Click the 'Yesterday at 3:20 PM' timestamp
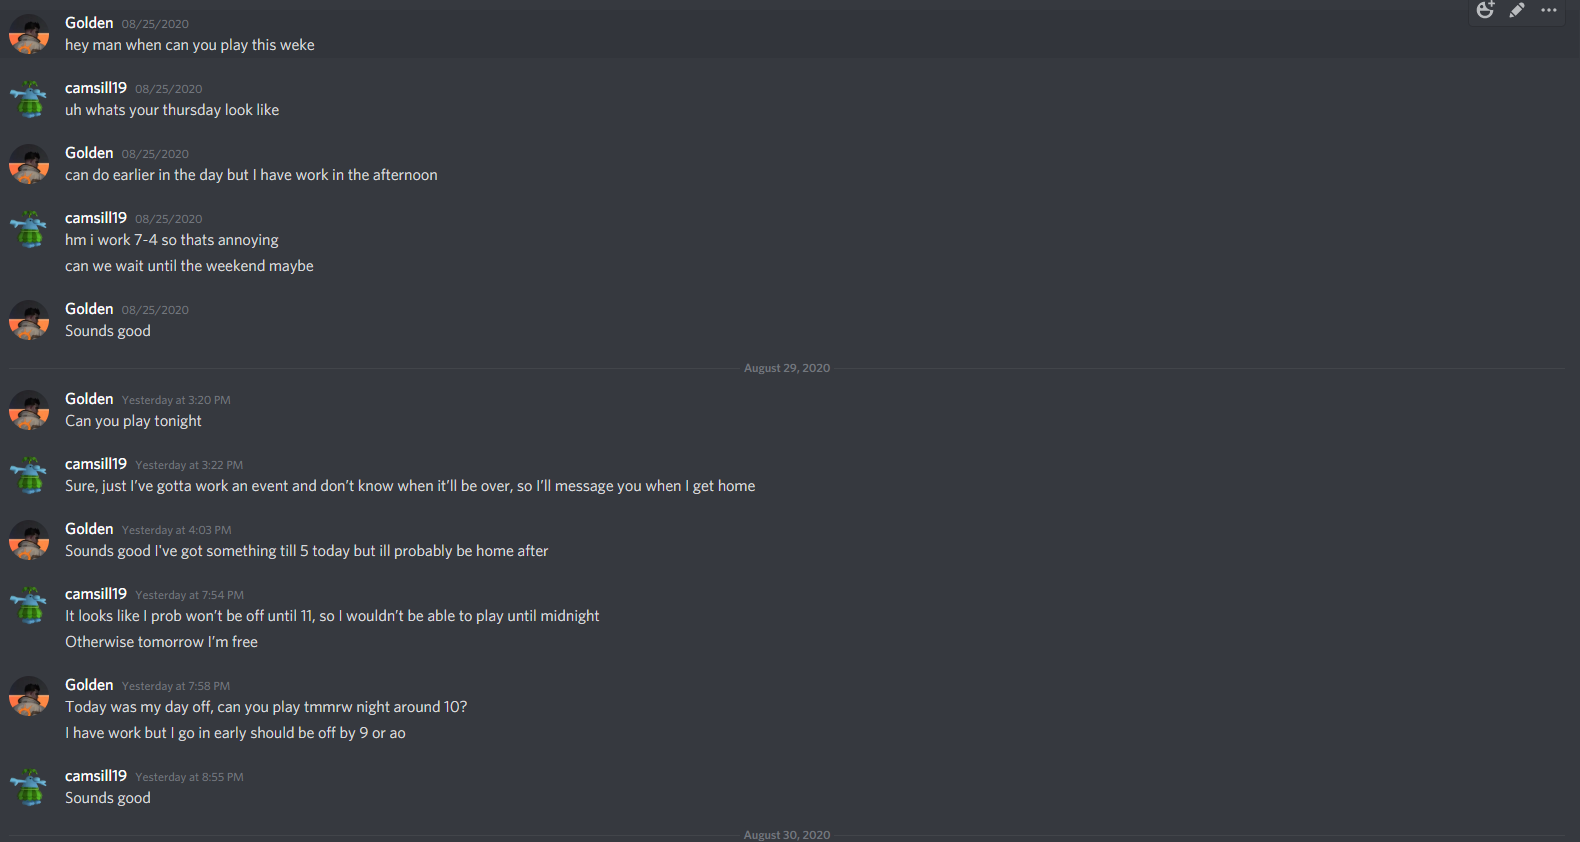This screenshot has height=842, width=1580. (176, 400)
